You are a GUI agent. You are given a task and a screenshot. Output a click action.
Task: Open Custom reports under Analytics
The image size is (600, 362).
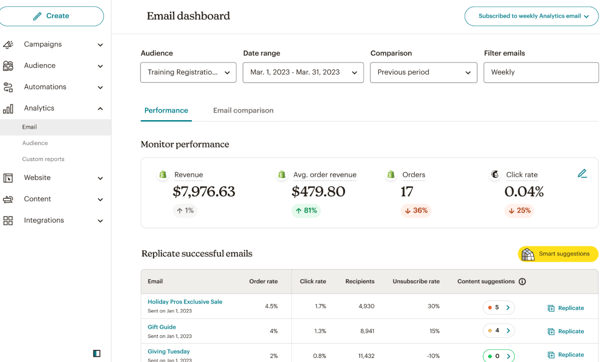click(43, 159)
